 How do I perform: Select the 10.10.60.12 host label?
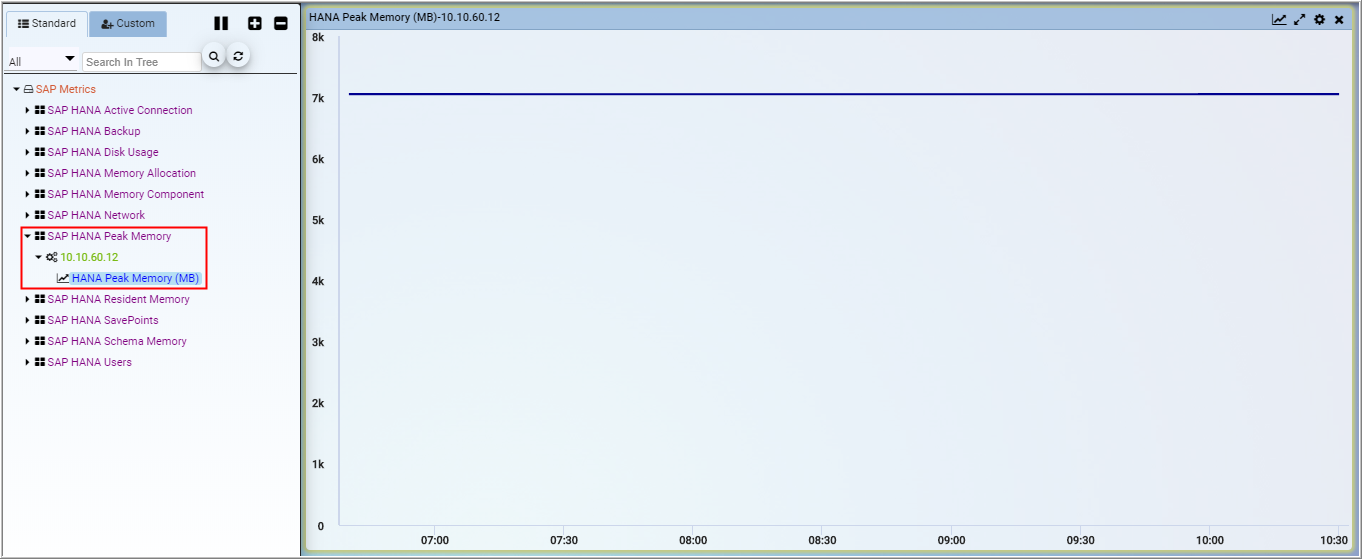pyautogui.click(x=89, y=257)
